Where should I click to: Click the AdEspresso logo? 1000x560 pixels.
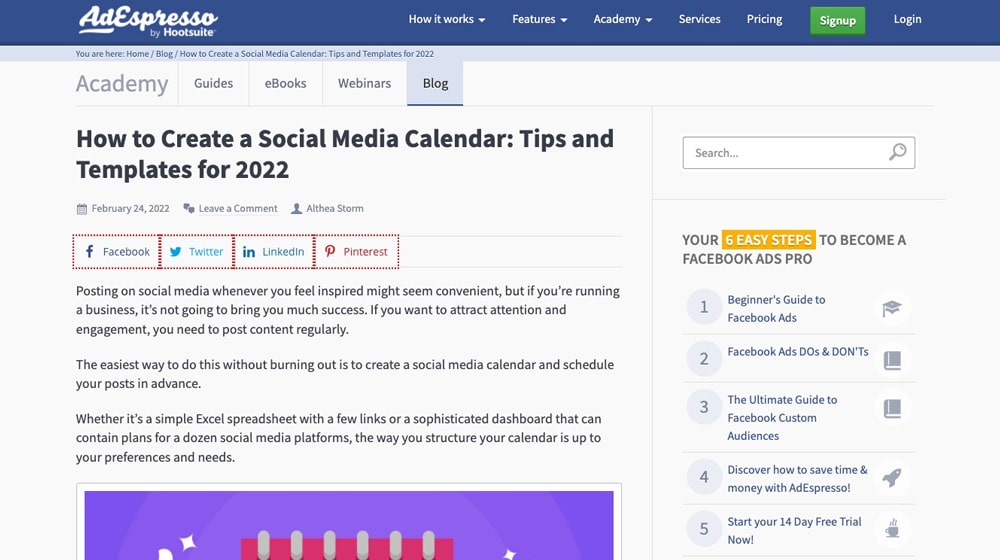click(147, 21)
